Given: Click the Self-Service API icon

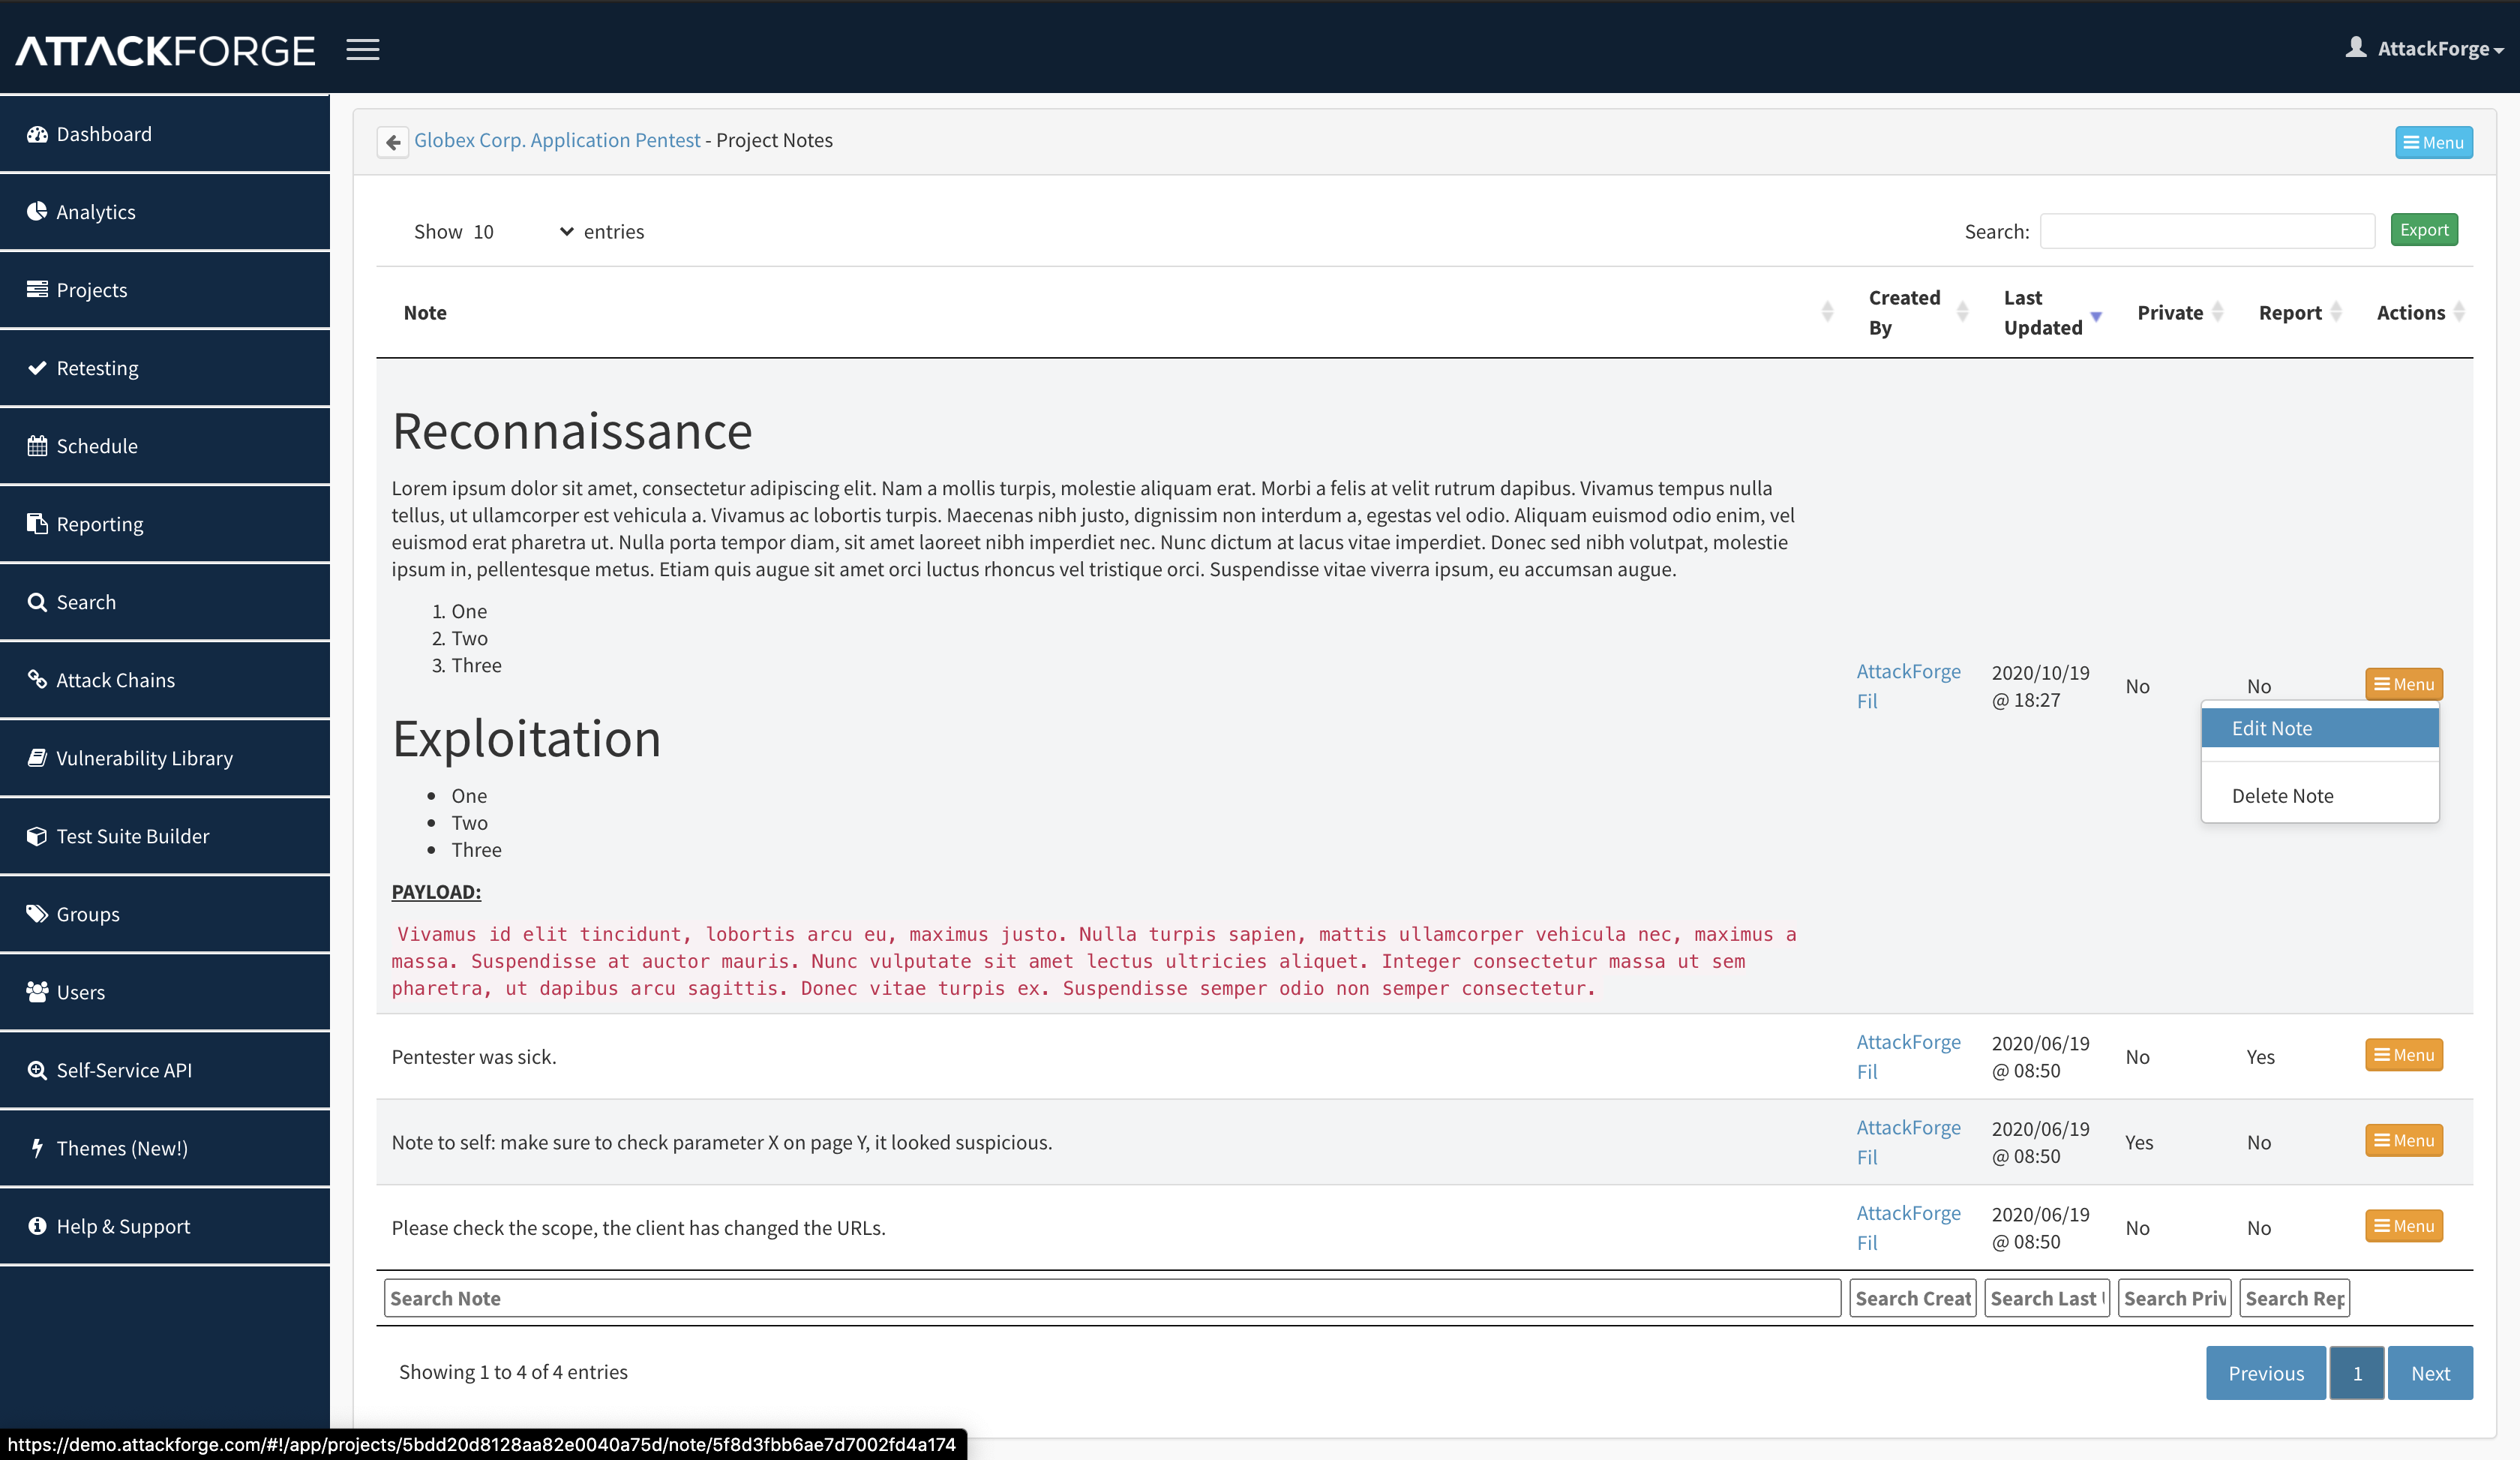Looking at the screenshot, I should pos(37,1070).
